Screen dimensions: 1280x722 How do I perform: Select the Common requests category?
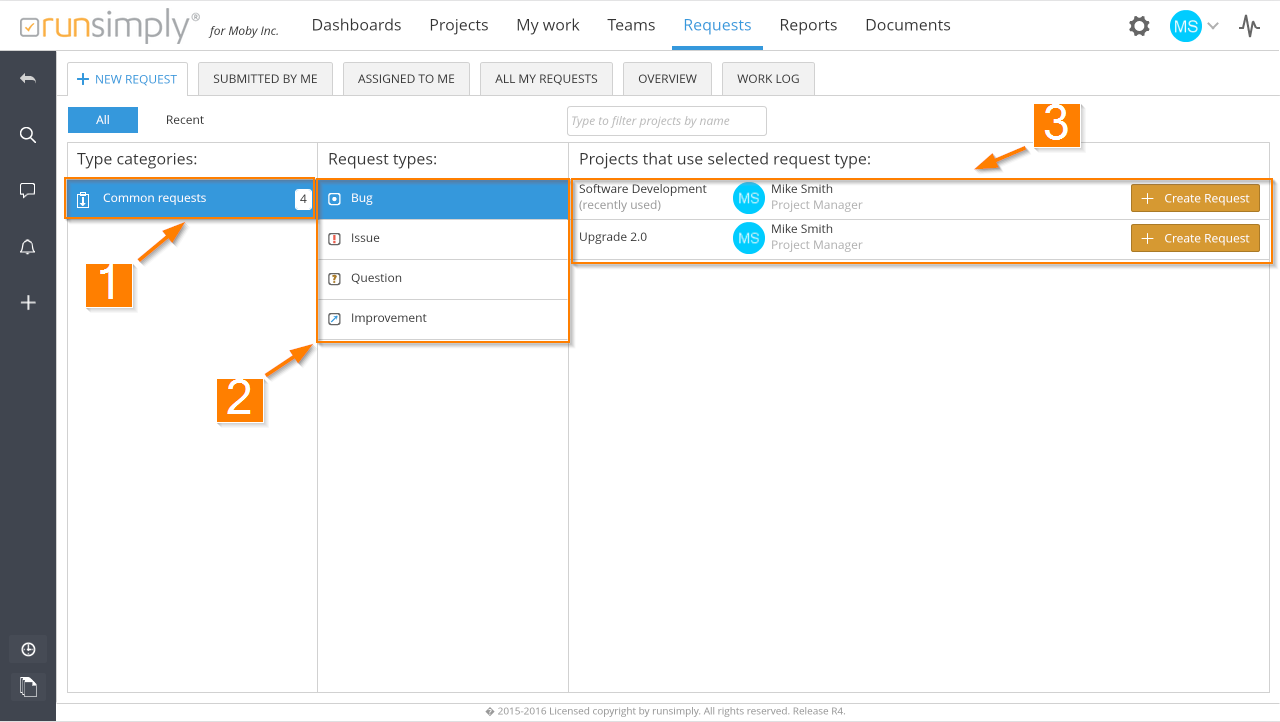click(190, 199)
